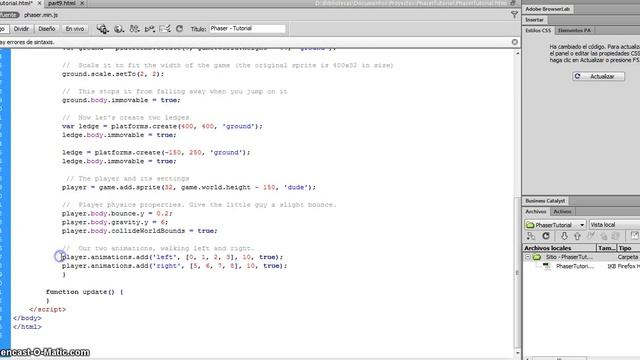Screen dimensions: 640x360
Task: Click the line starting "var ledge = platforms.create"
Action: (x=162, y=126)
